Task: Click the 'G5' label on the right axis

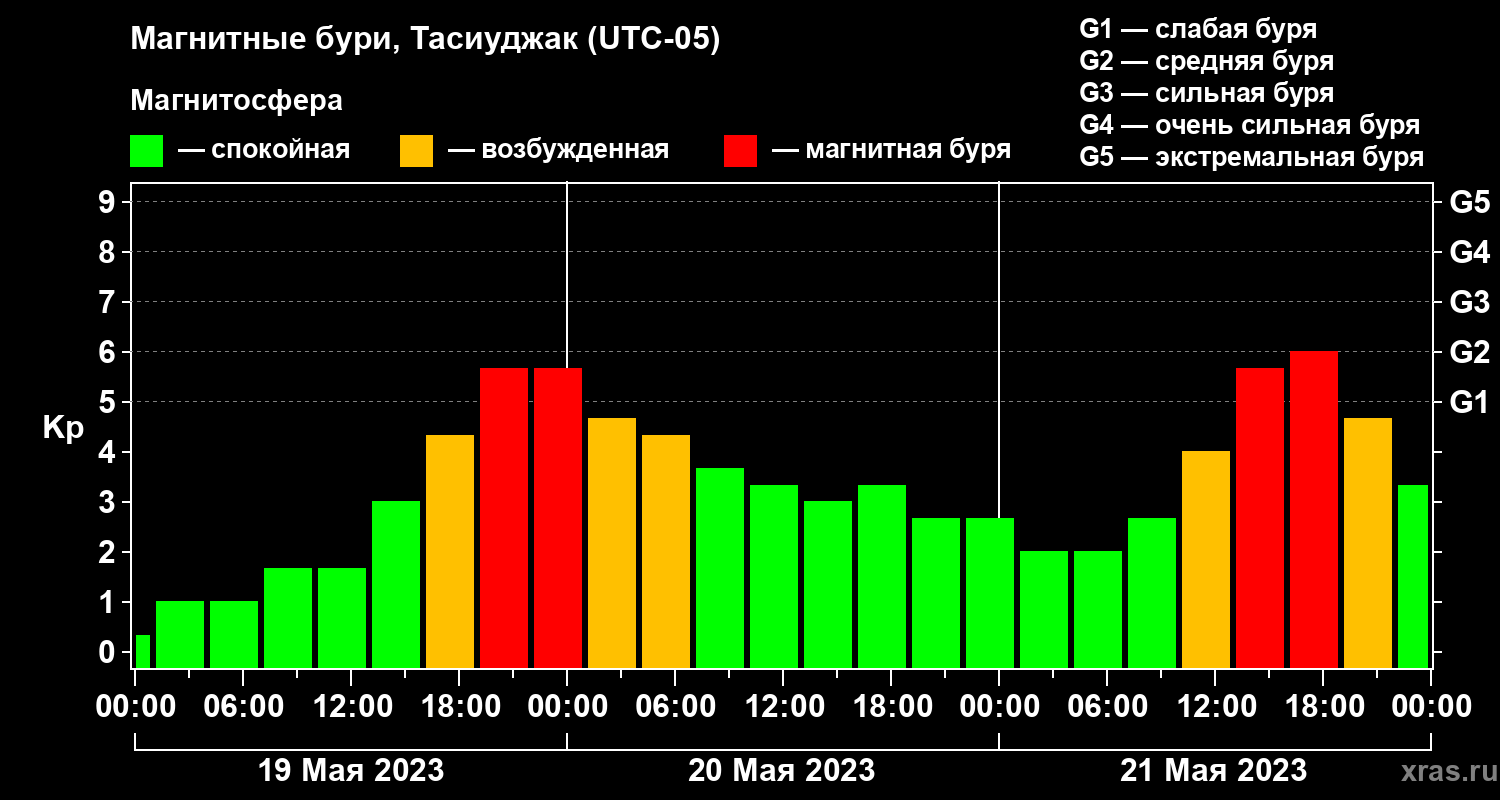Action: click(1470, 202)
